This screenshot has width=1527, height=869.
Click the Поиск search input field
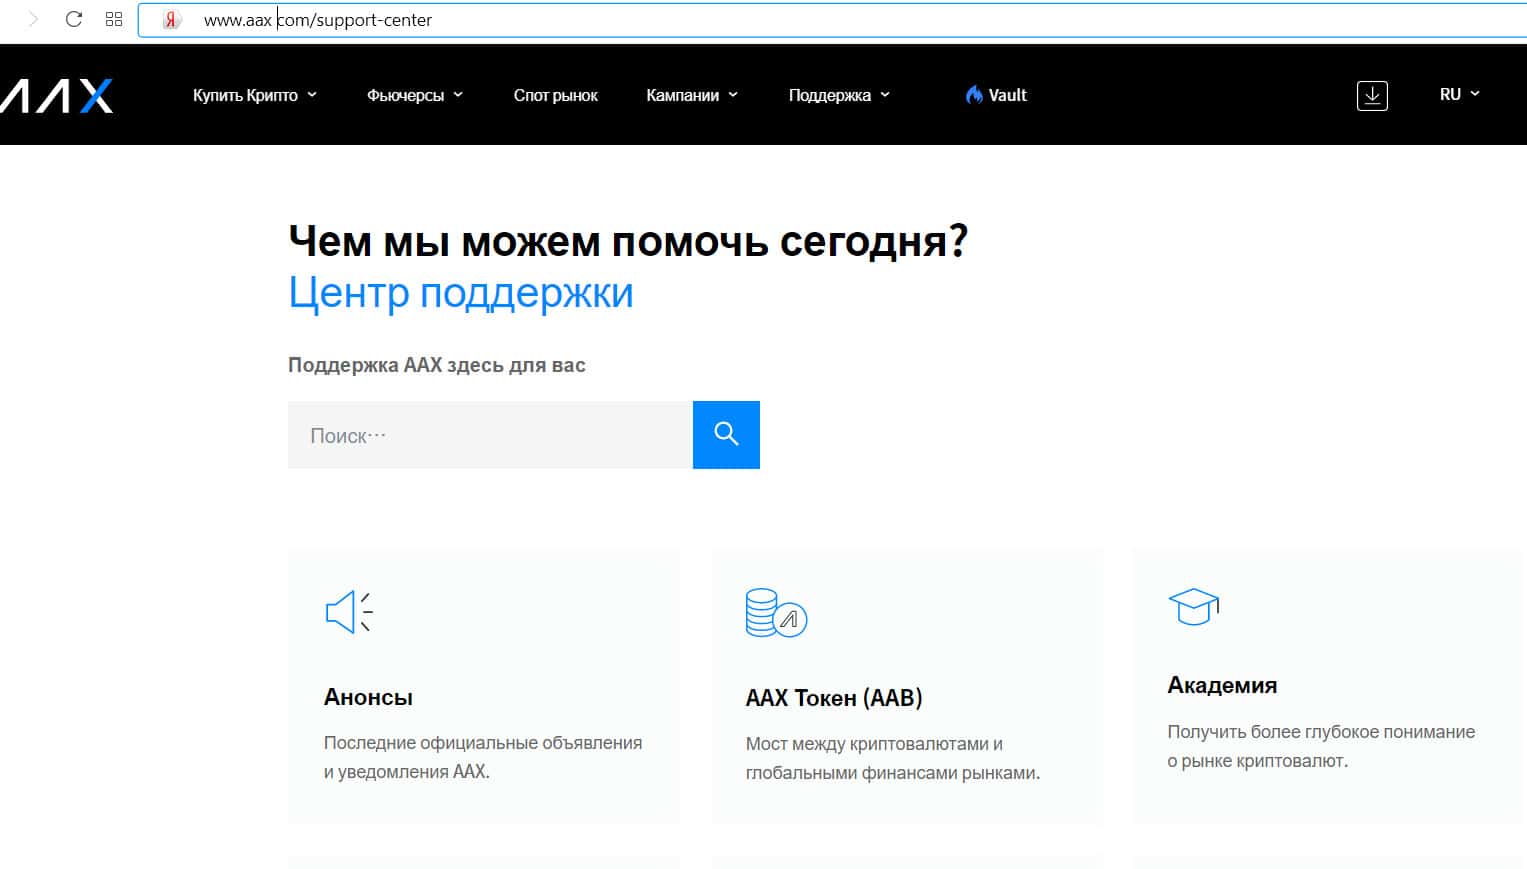click(x=490, y=435)
